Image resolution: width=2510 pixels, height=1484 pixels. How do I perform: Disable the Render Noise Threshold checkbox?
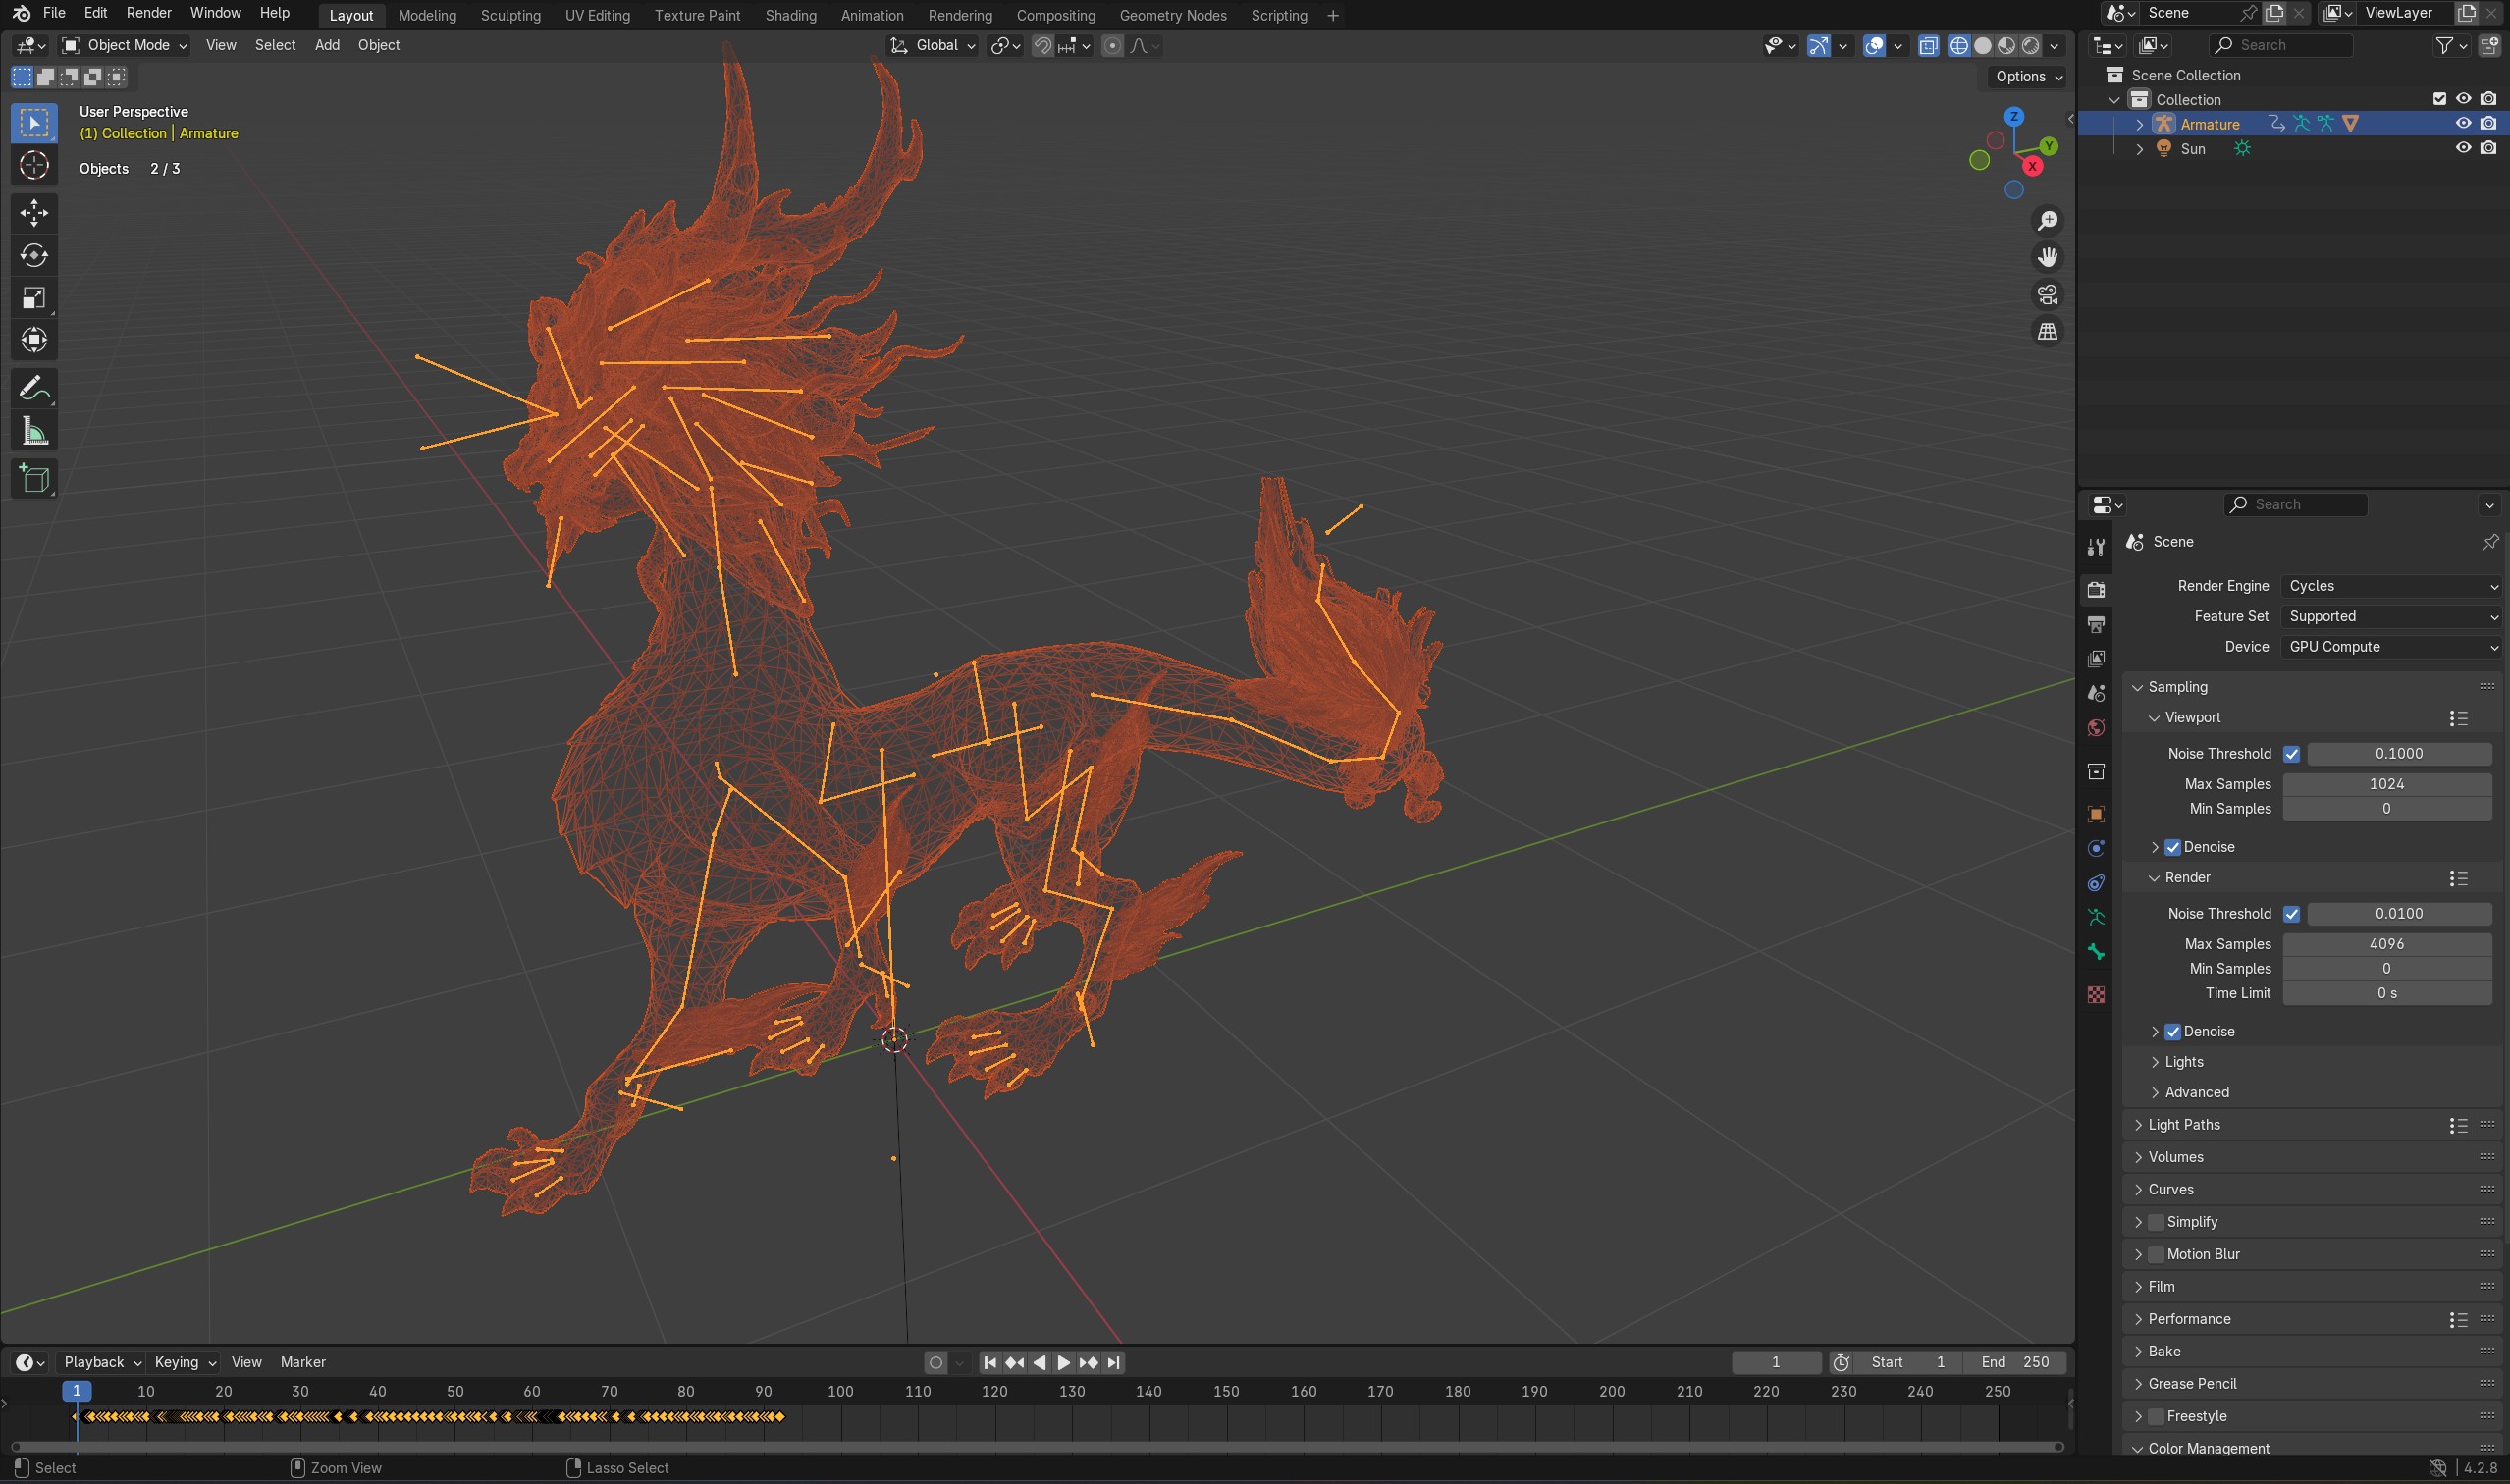2291,914
